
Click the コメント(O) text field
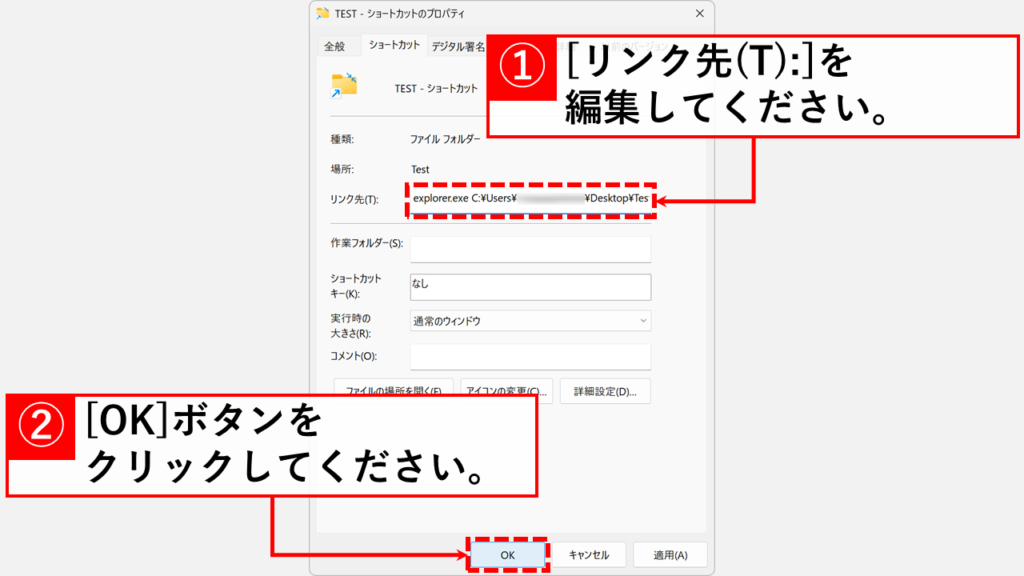[x=530, y=357]
